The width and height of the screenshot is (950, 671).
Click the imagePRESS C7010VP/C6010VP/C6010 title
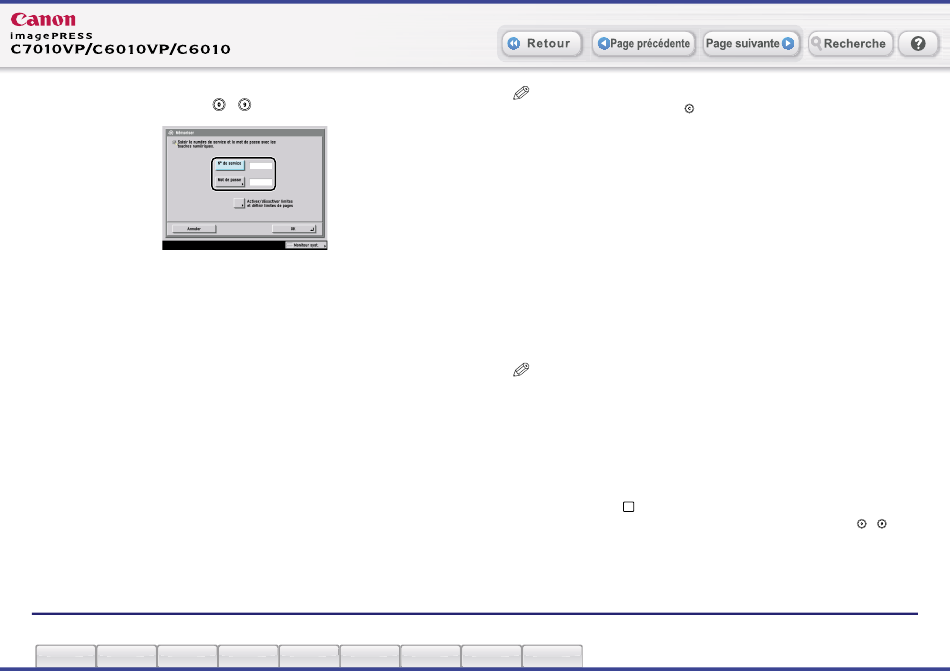tap(120, 44)
